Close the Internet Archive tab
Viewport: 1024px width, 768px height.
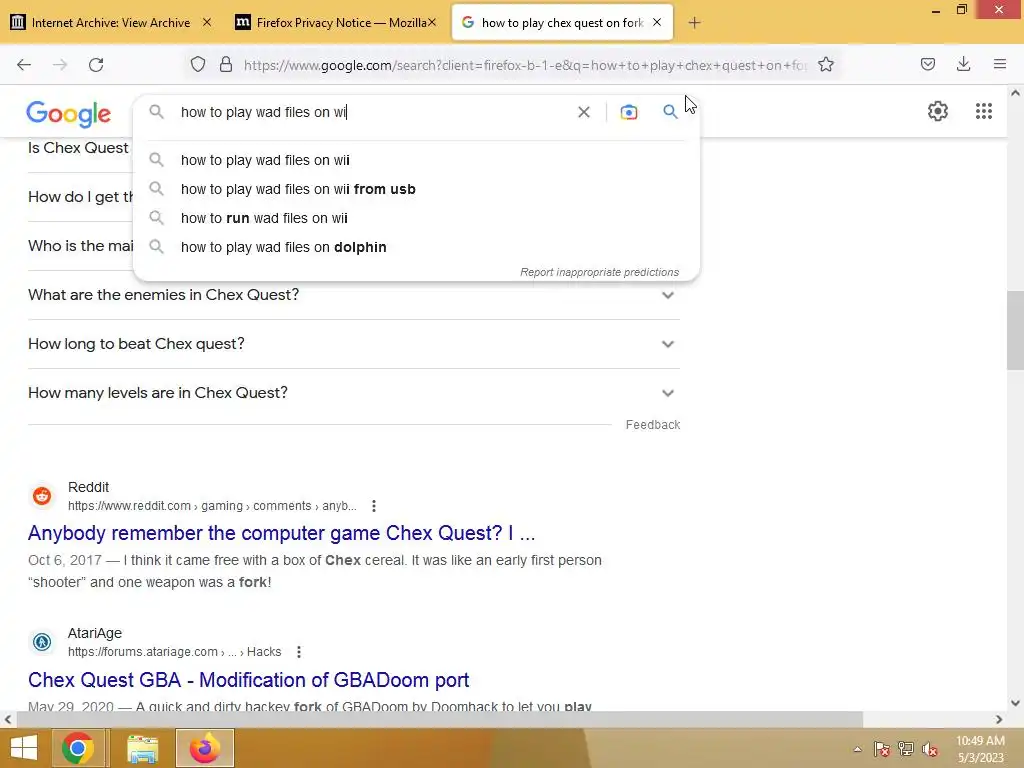coord(207,22)
